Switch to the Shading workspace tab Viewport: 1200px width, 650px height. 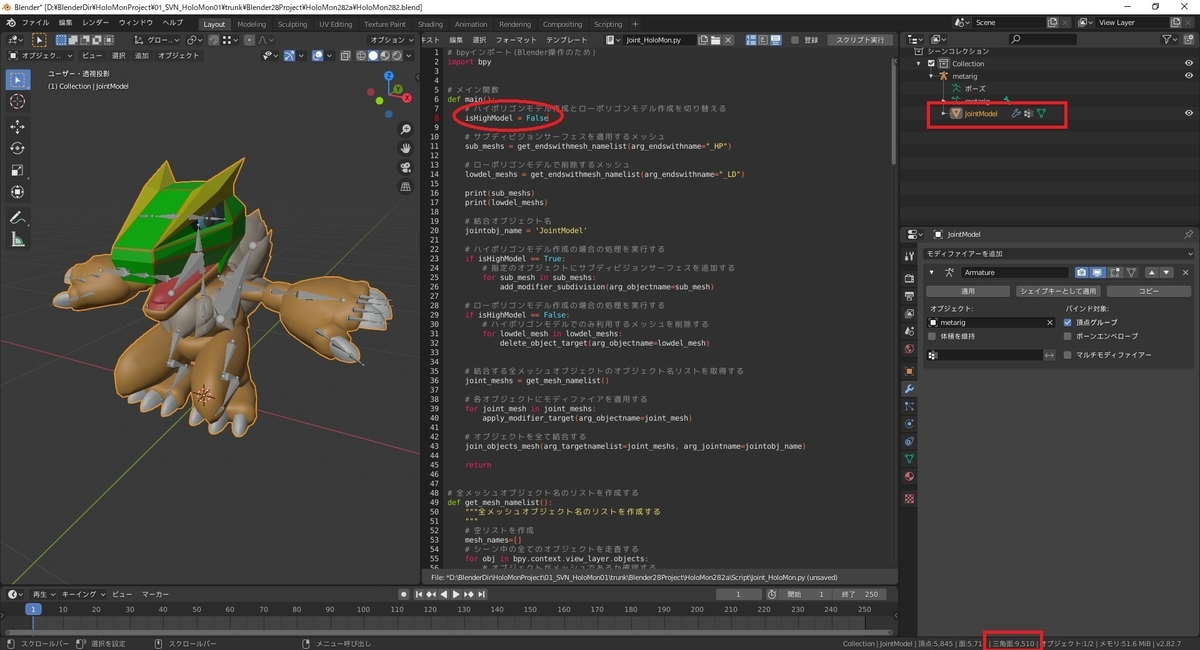pyautogui.click(x=430, y=24)
